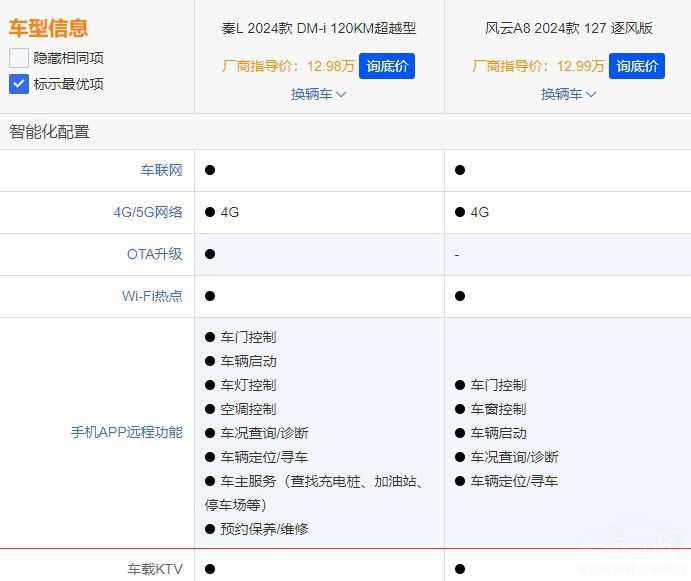
Task: Click the 车联网 row label
Action: click(161, 170)
